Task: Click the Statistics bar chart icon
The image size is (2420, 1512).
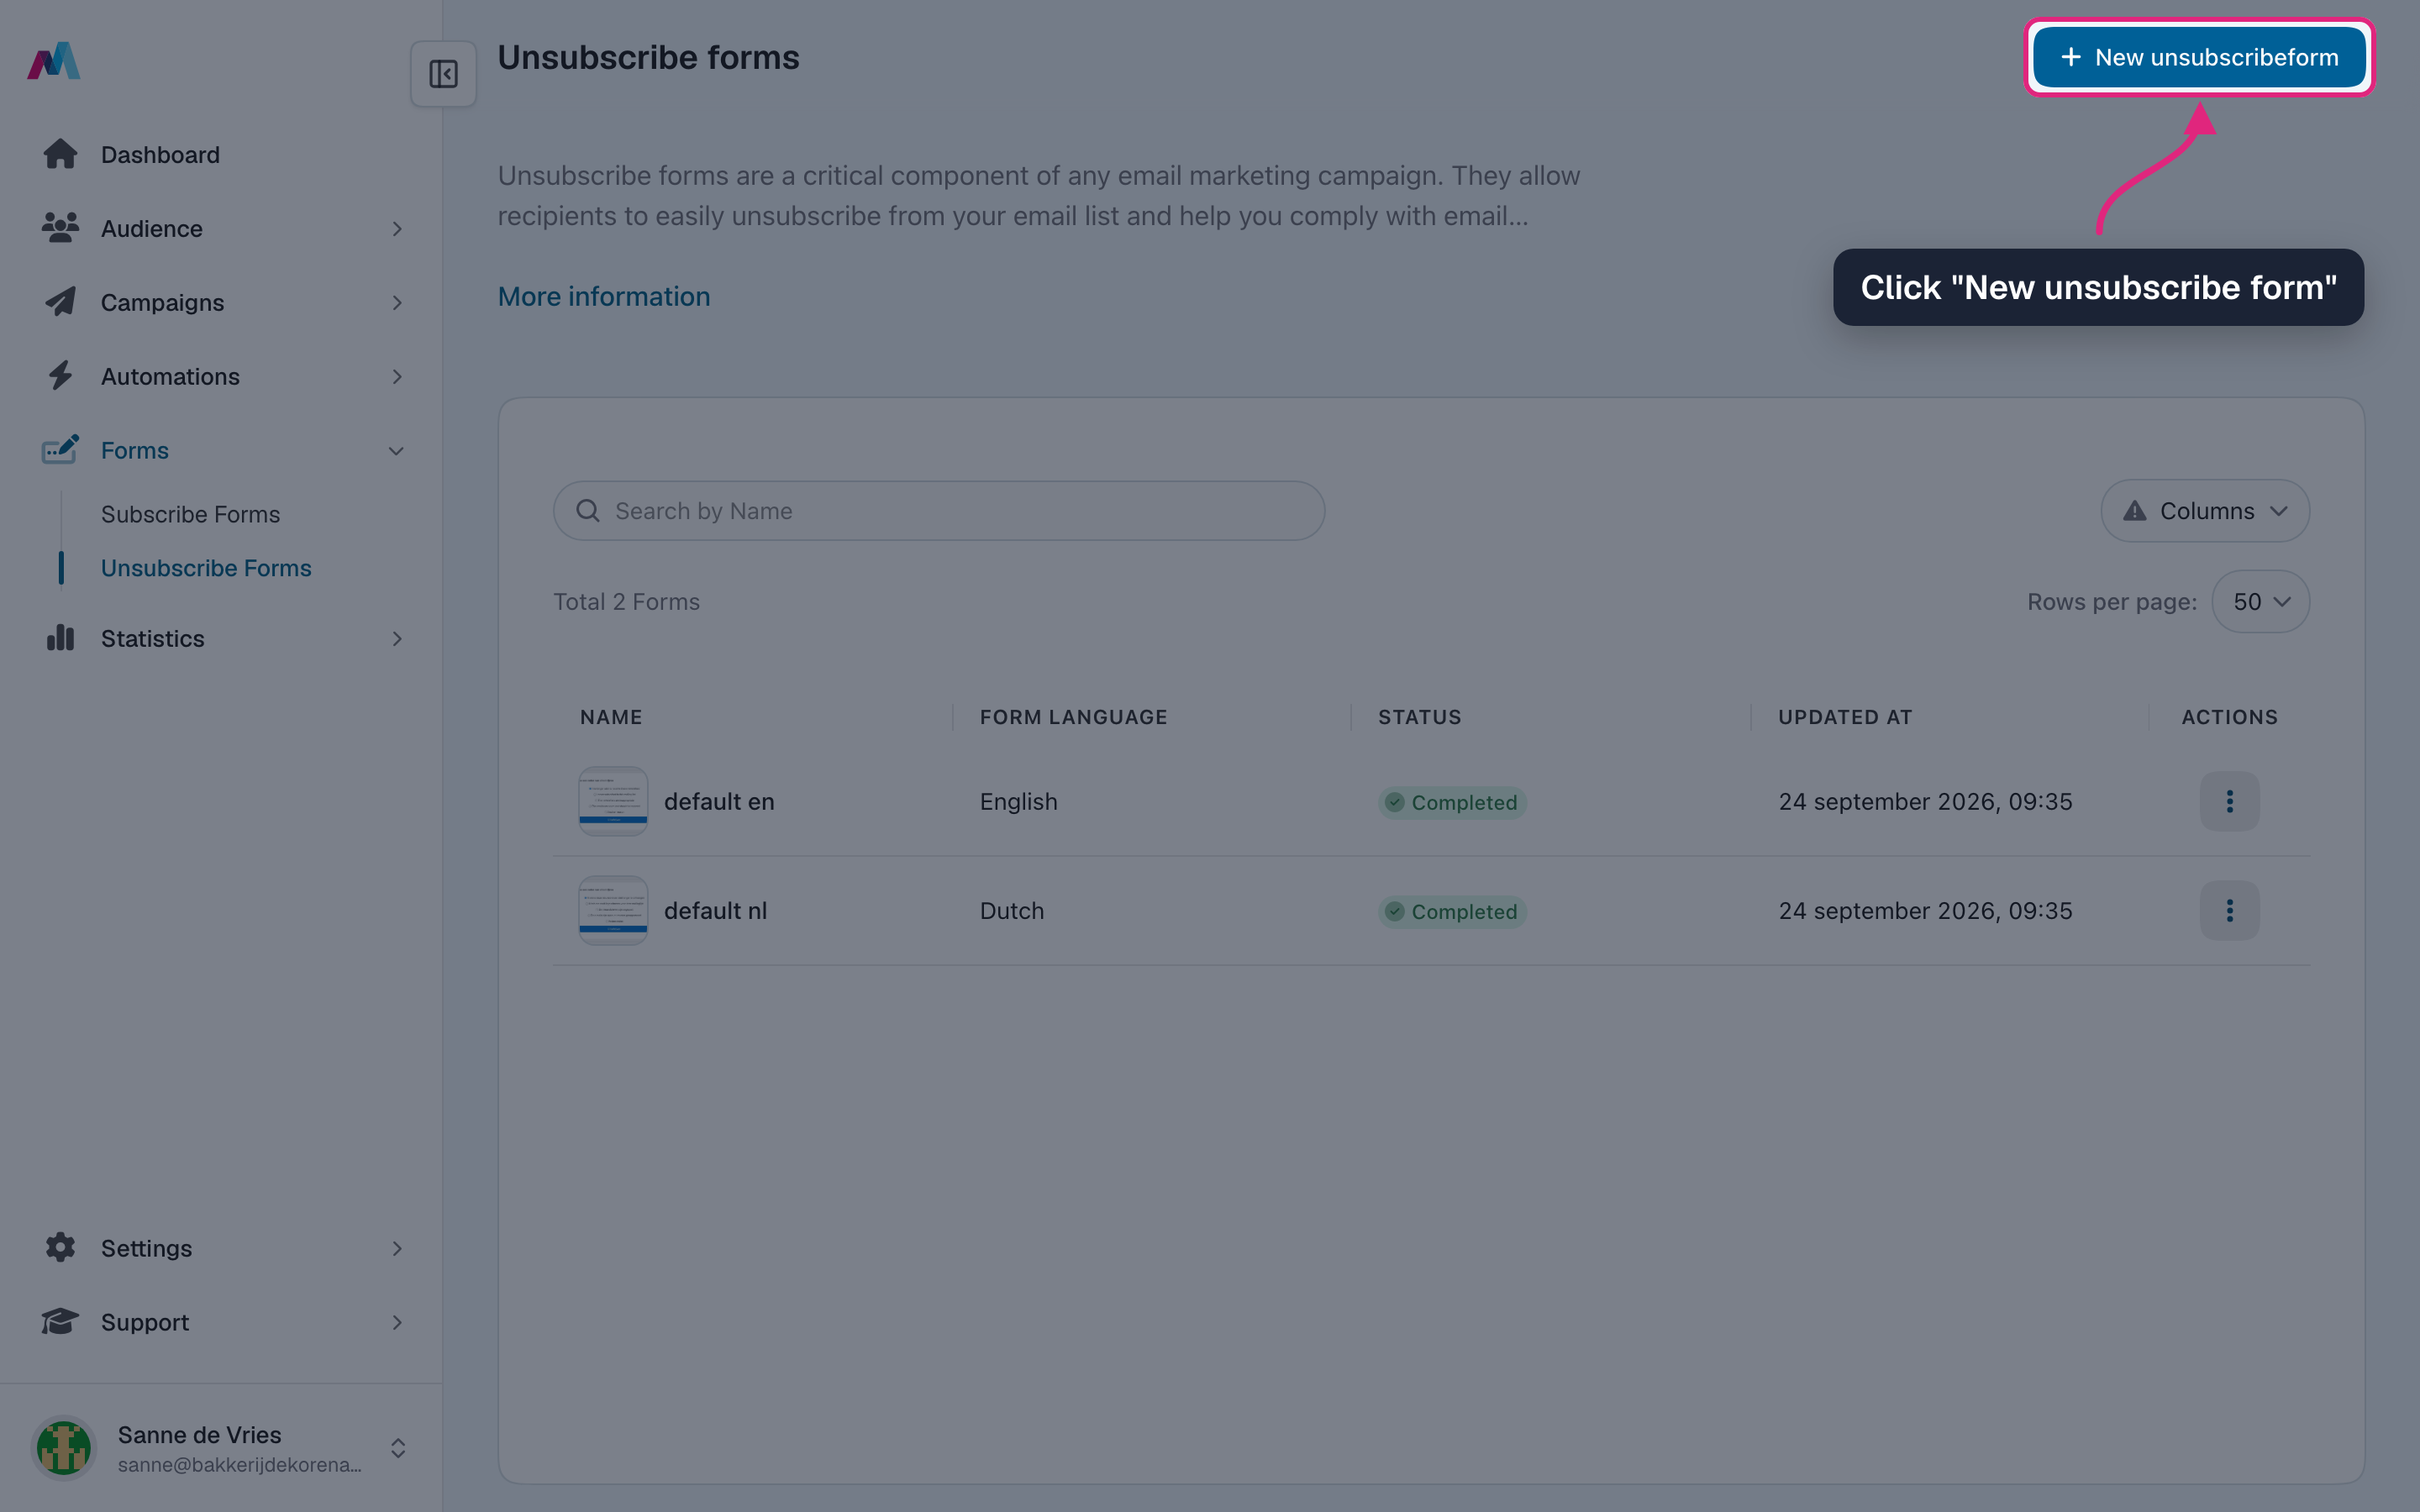Action: click(60, 638)
